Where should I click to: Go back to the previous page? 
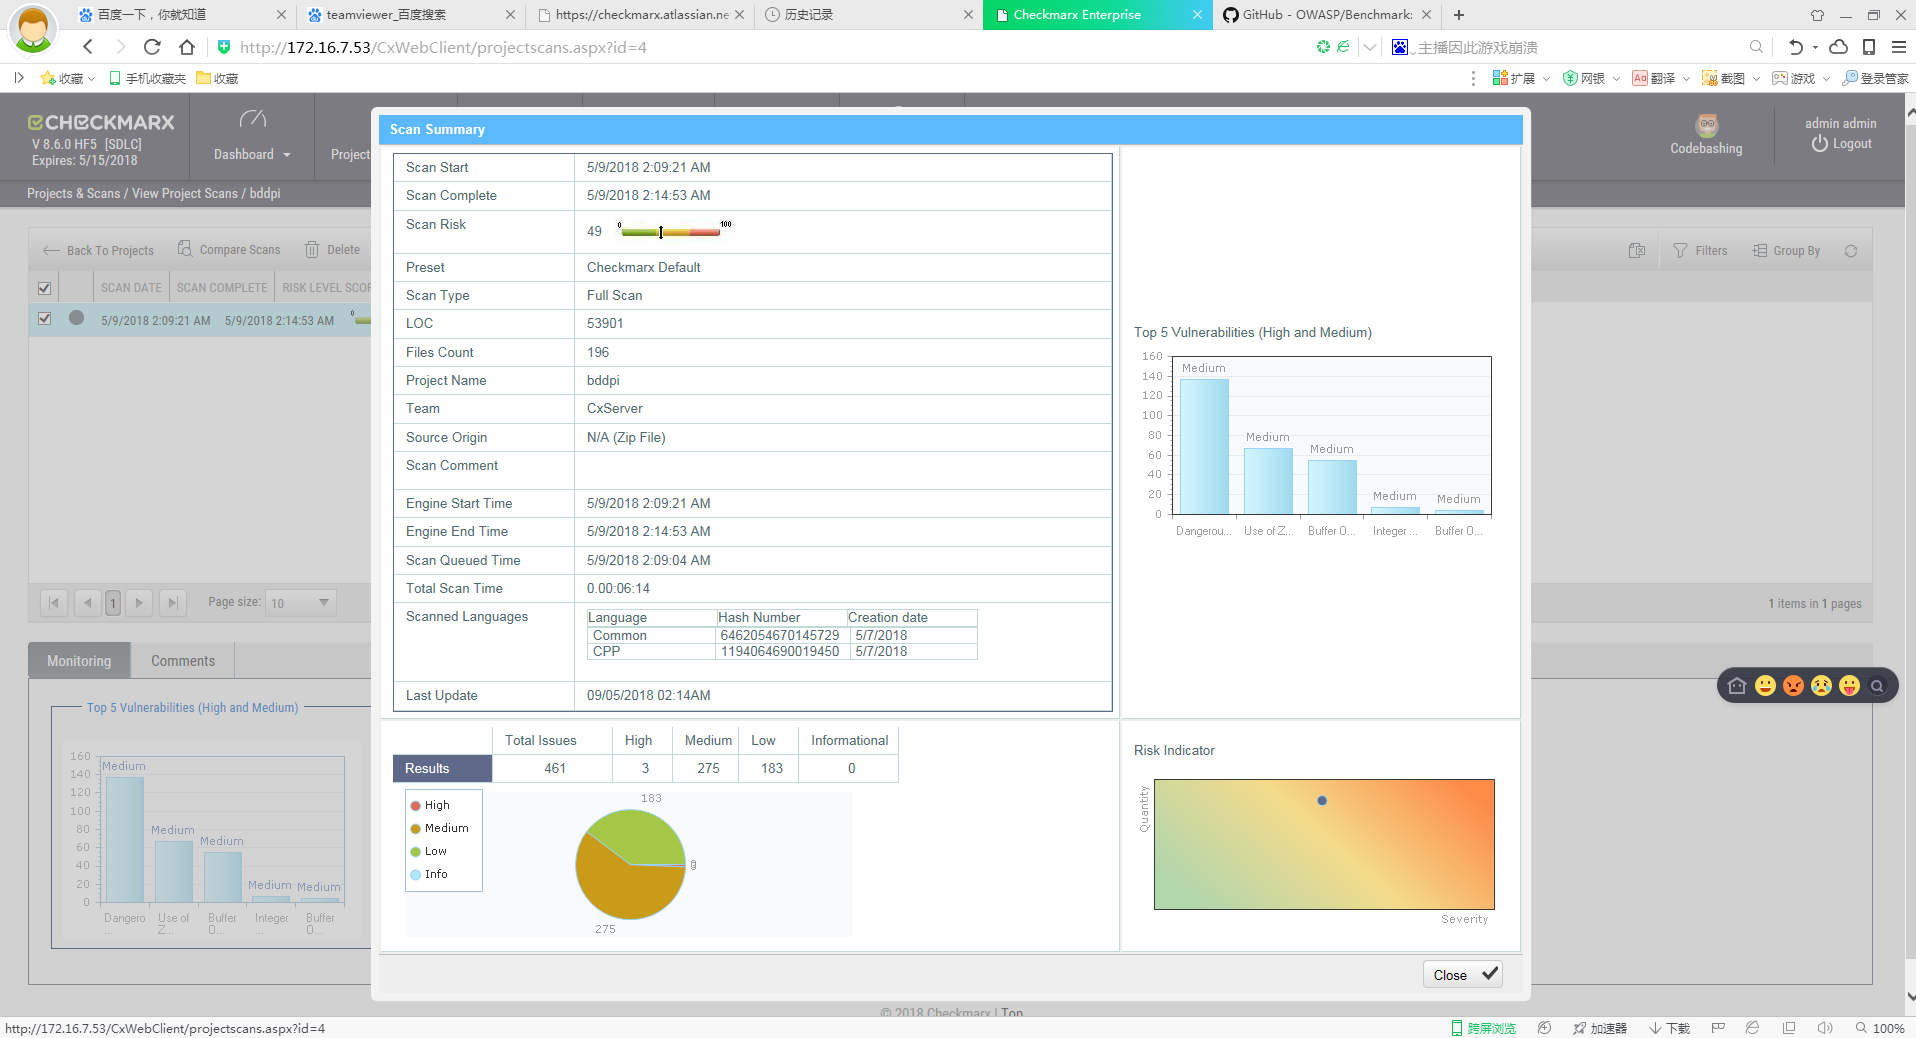88,47
